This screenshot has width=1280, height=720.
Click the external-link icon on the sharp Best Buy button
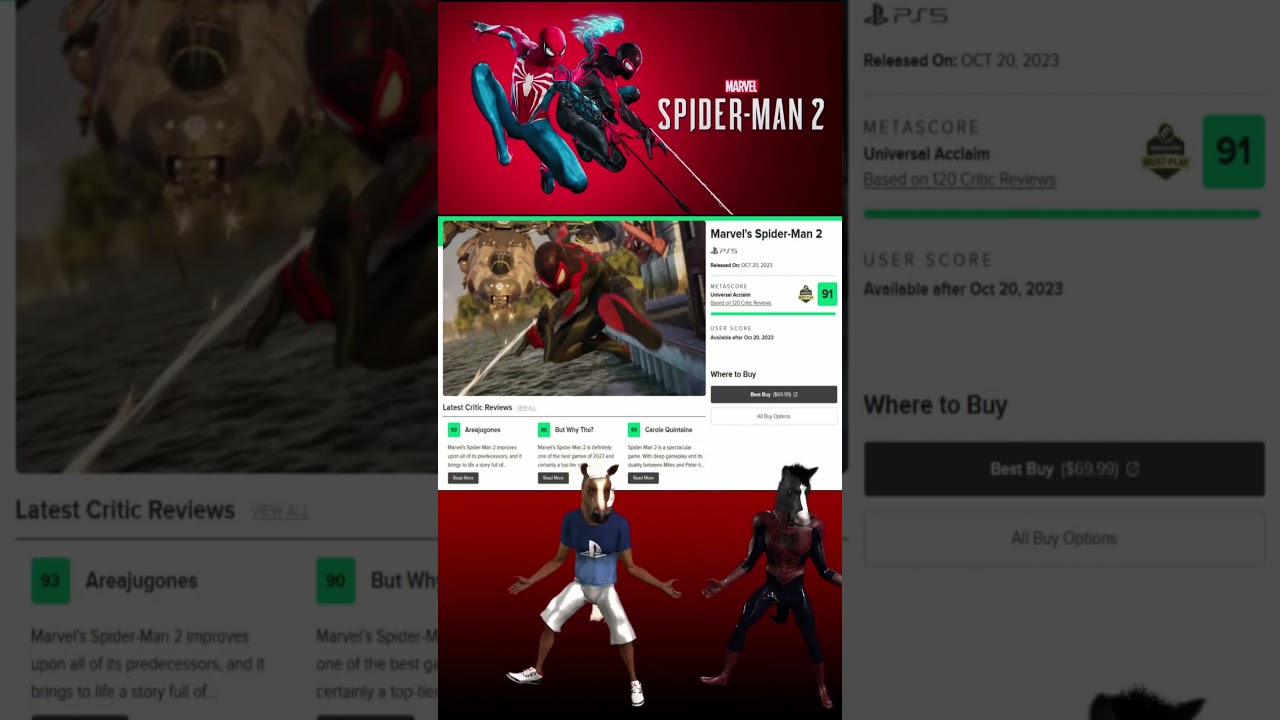tap(795, 395)
